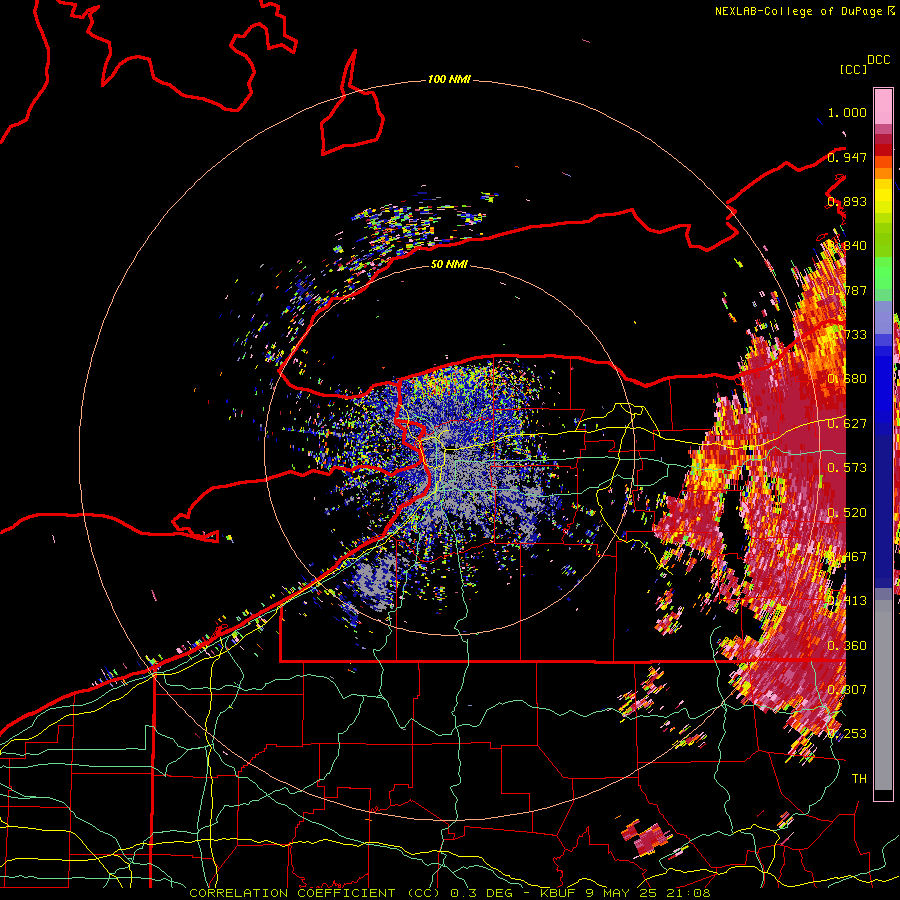Click the isolated crimson echo cluster at bottom right
Image resolution: width=900 pixels, height=900 pixels.
point(649,839)
